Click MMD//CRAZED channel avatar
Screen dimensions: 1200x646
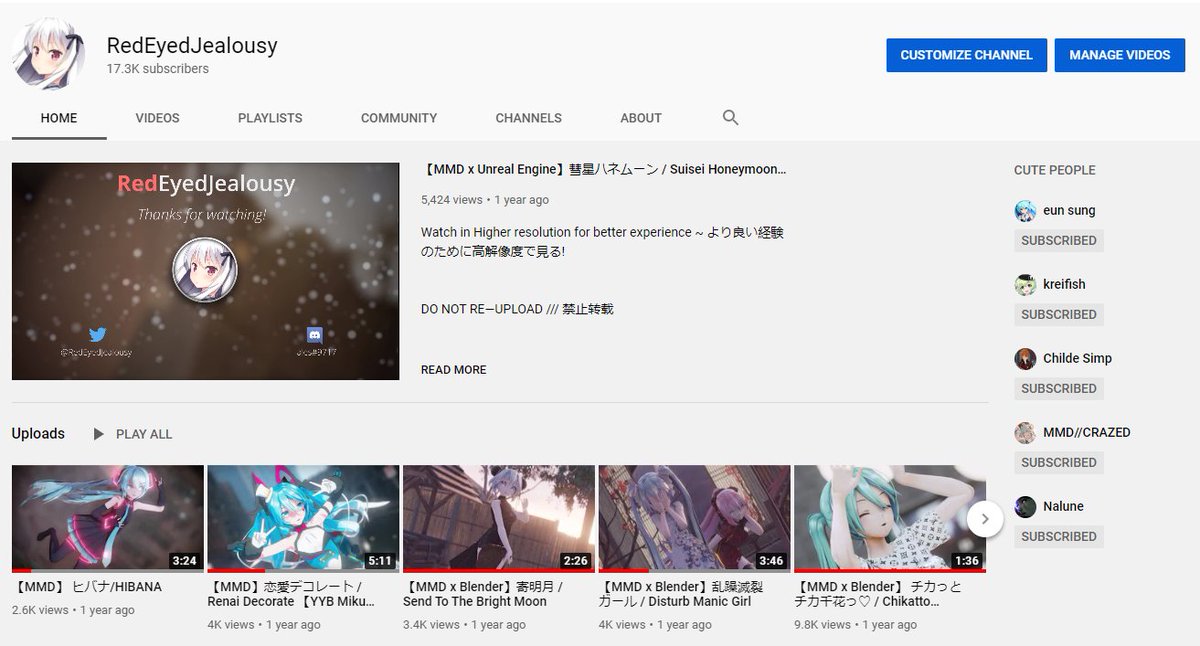click(1025, 433)
